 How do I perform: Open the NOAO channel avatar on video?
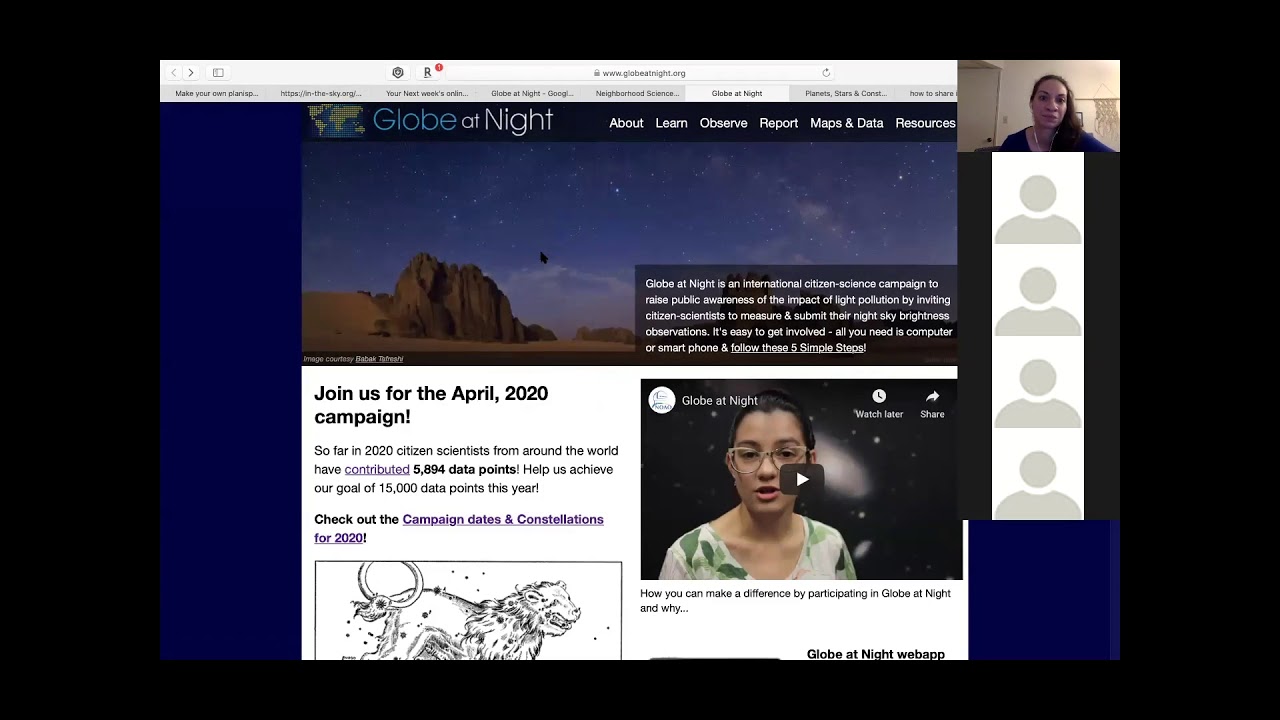(662, 400)
